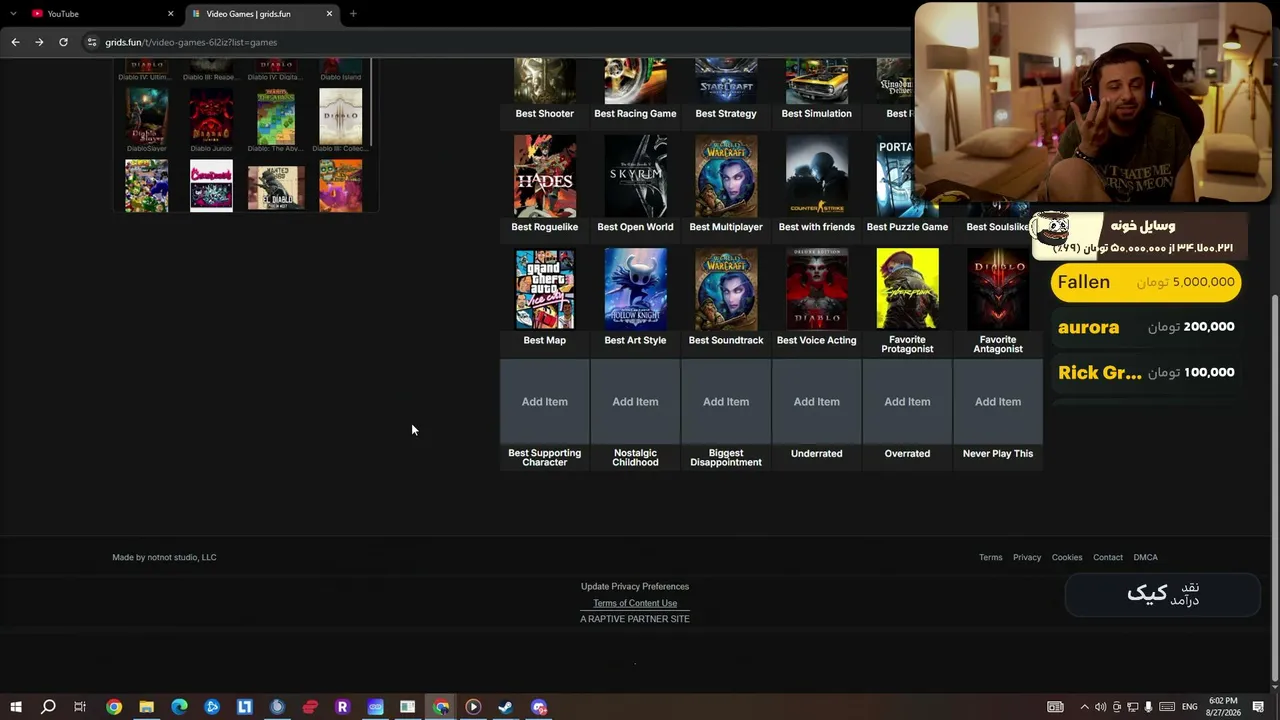Close the YouTube tab
This screenshot has height=720, width=1280.
coord(170,14)
